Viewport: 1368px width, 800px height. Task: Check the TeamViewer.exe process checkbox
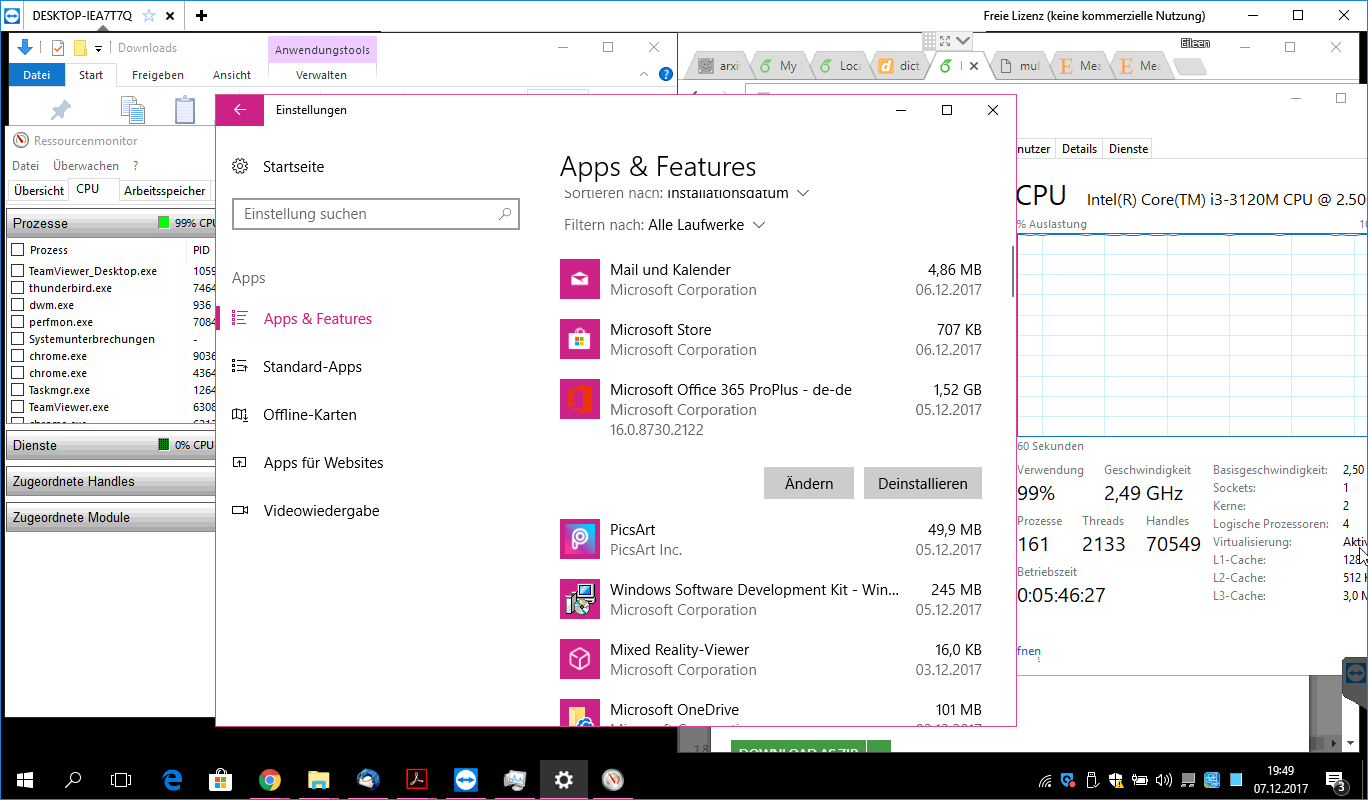pyautogui.click(x=18, y=407)
